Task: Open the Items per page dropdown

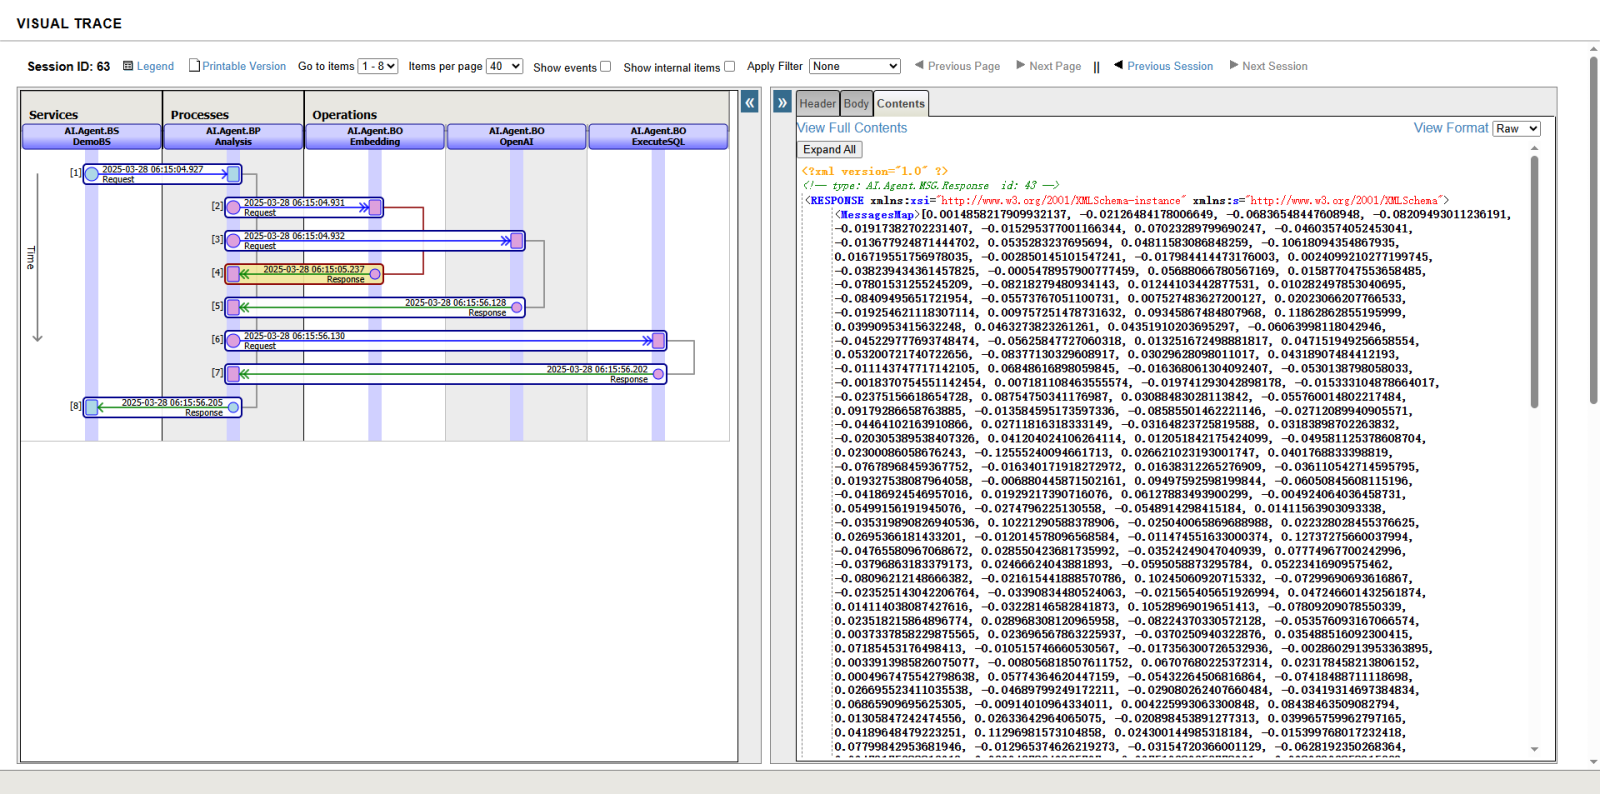Action: point(504,66)
